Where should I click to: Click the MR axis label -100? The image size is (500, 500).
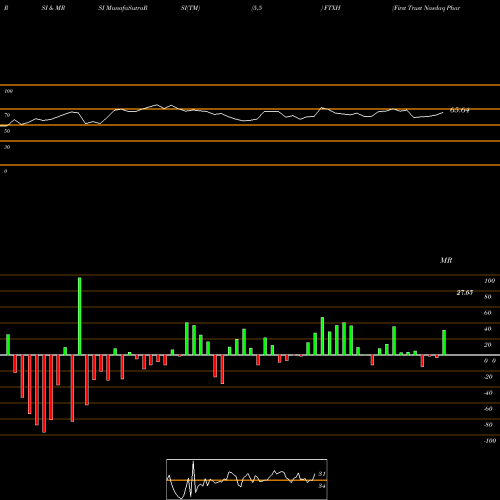pos(490,441)
